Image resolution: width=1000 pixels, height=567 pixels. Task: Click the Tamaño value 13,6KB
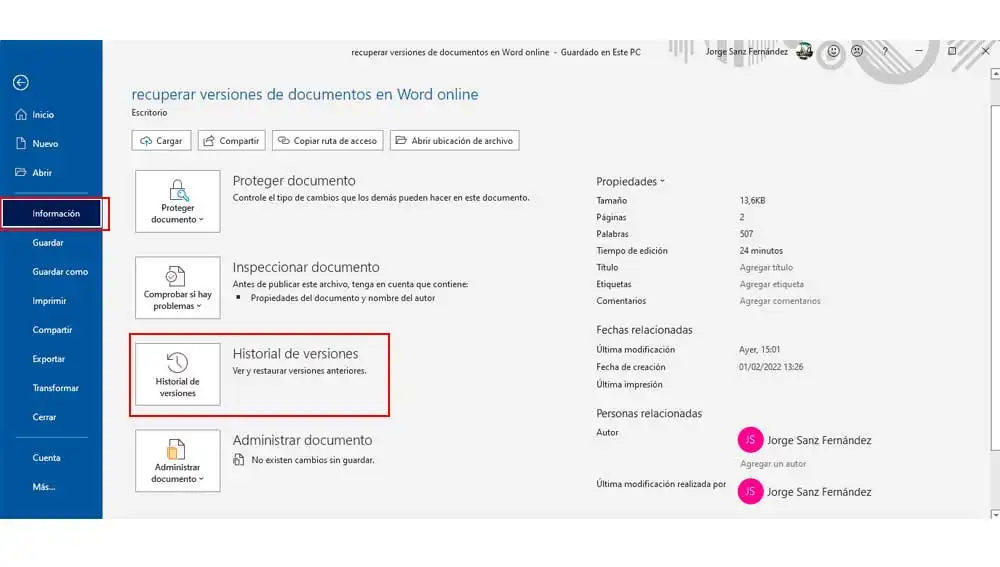753,200
